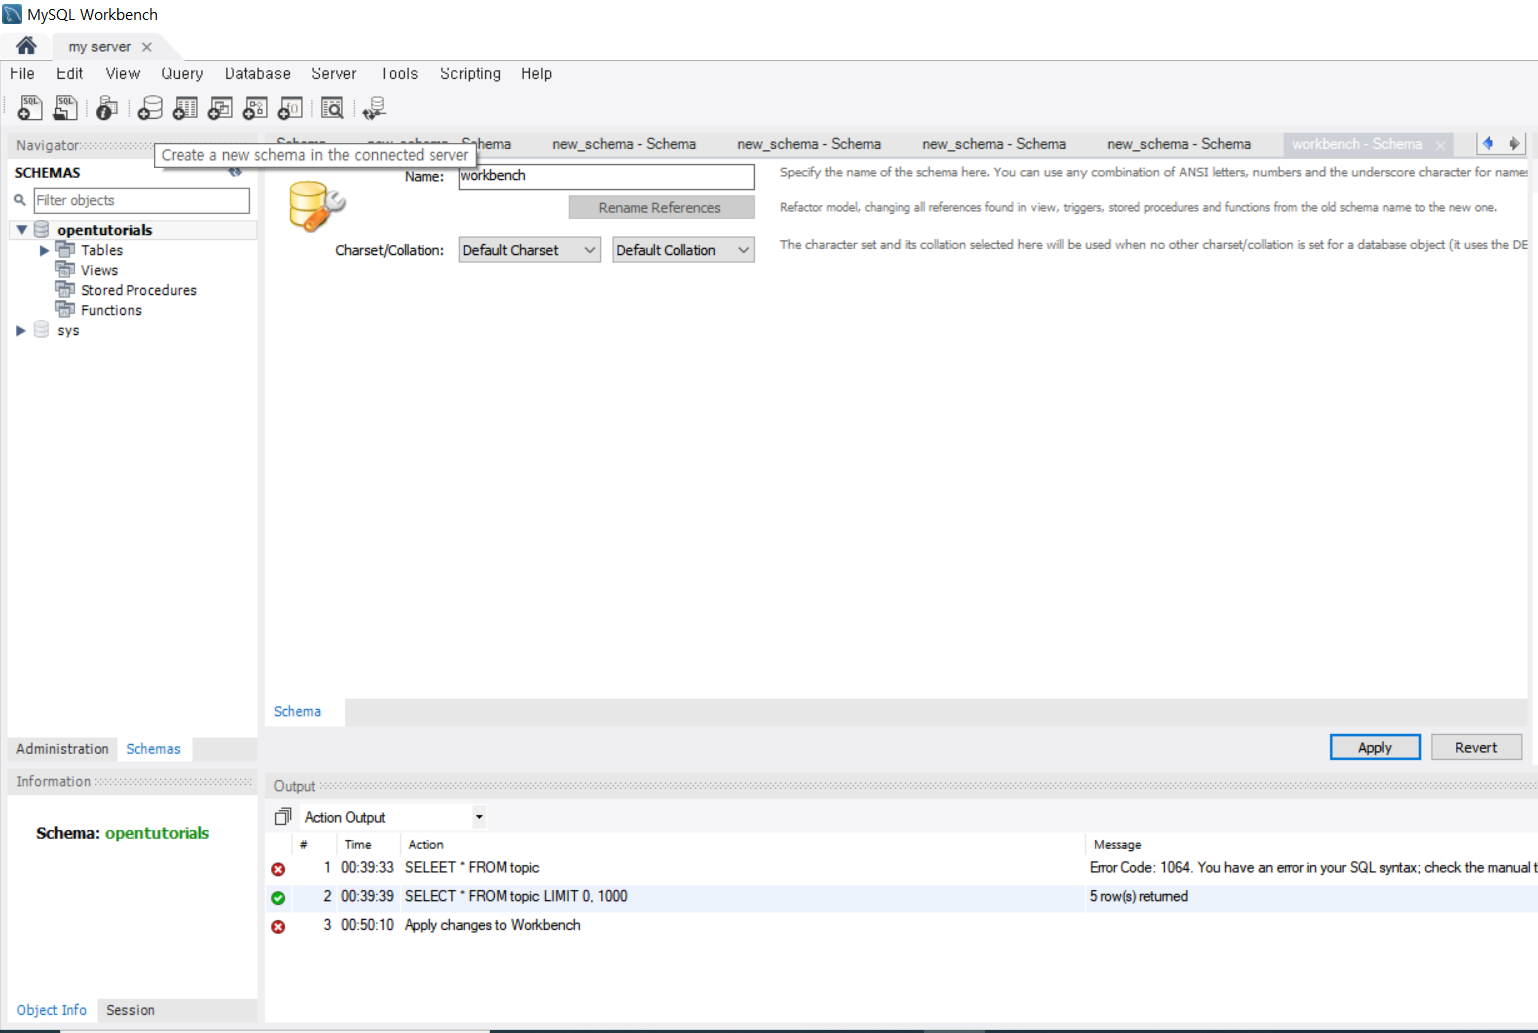
Task: Click the error icon on SELEET row
Action: (x=278, y=869)
